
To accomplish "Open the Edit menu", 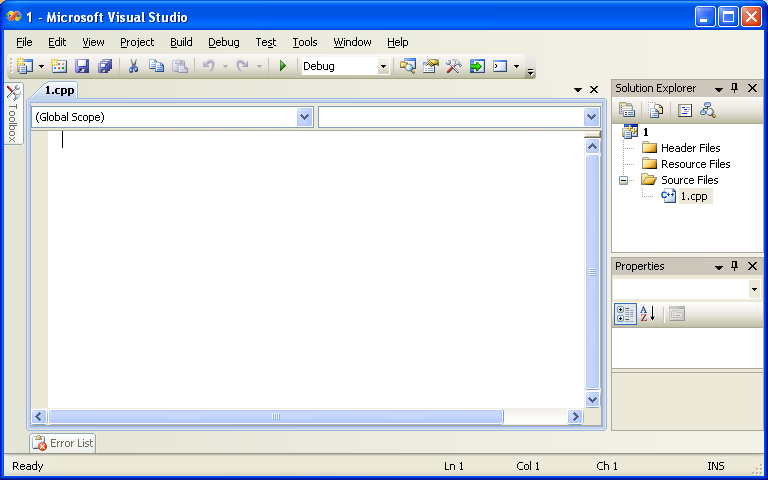I will pyautogui.click(x=57, y=42).
